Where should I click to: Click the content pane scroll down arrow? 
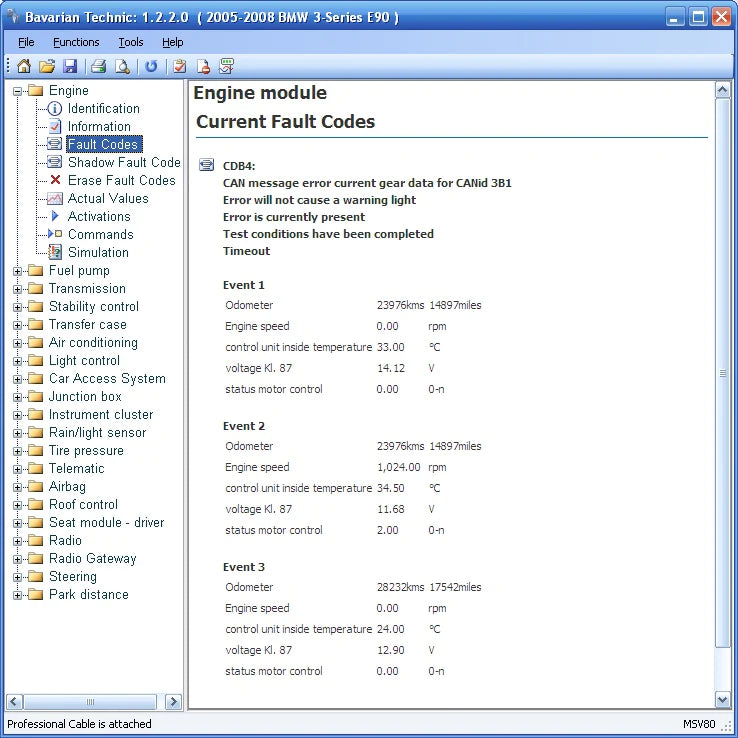pyautogui.click(x=723, y=700)
